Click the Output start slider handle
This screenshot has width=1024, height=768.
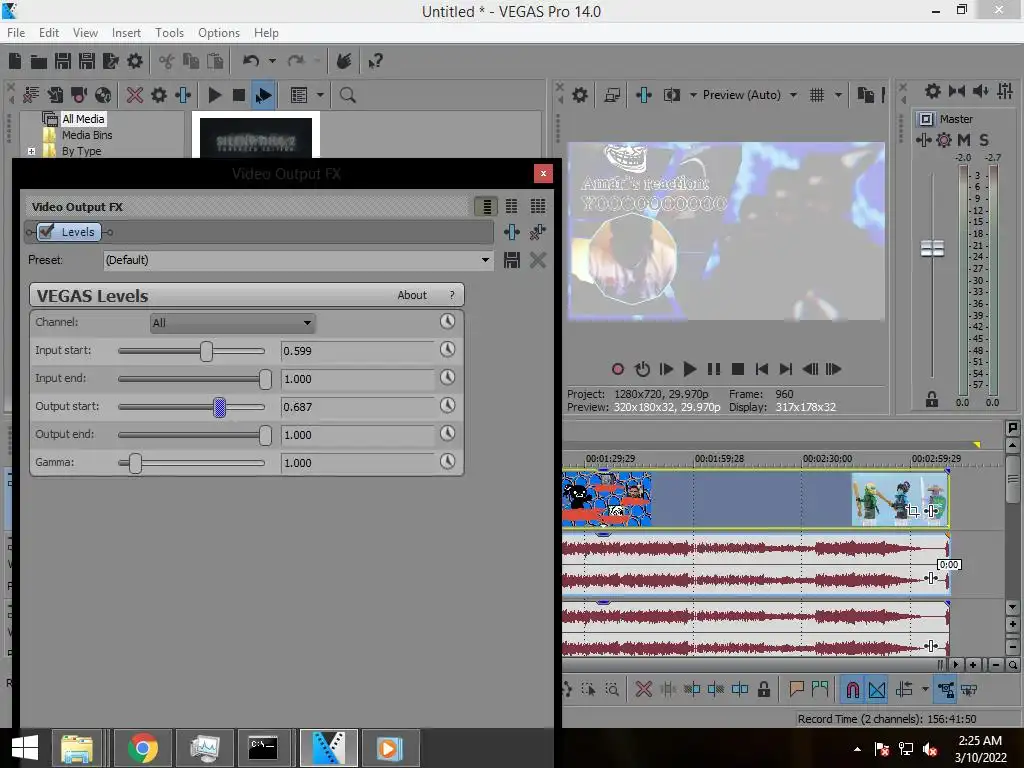(x=219, y=408)
